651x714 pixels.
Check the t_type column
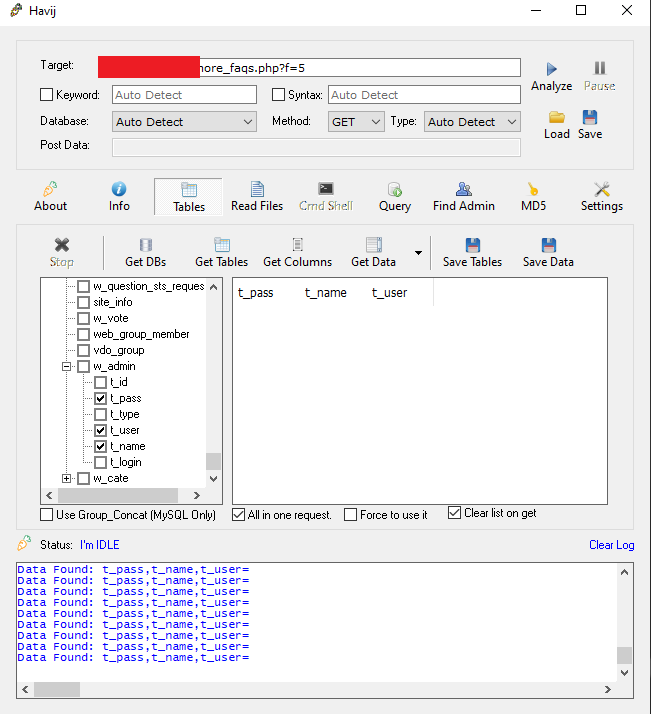pos(101,414)
